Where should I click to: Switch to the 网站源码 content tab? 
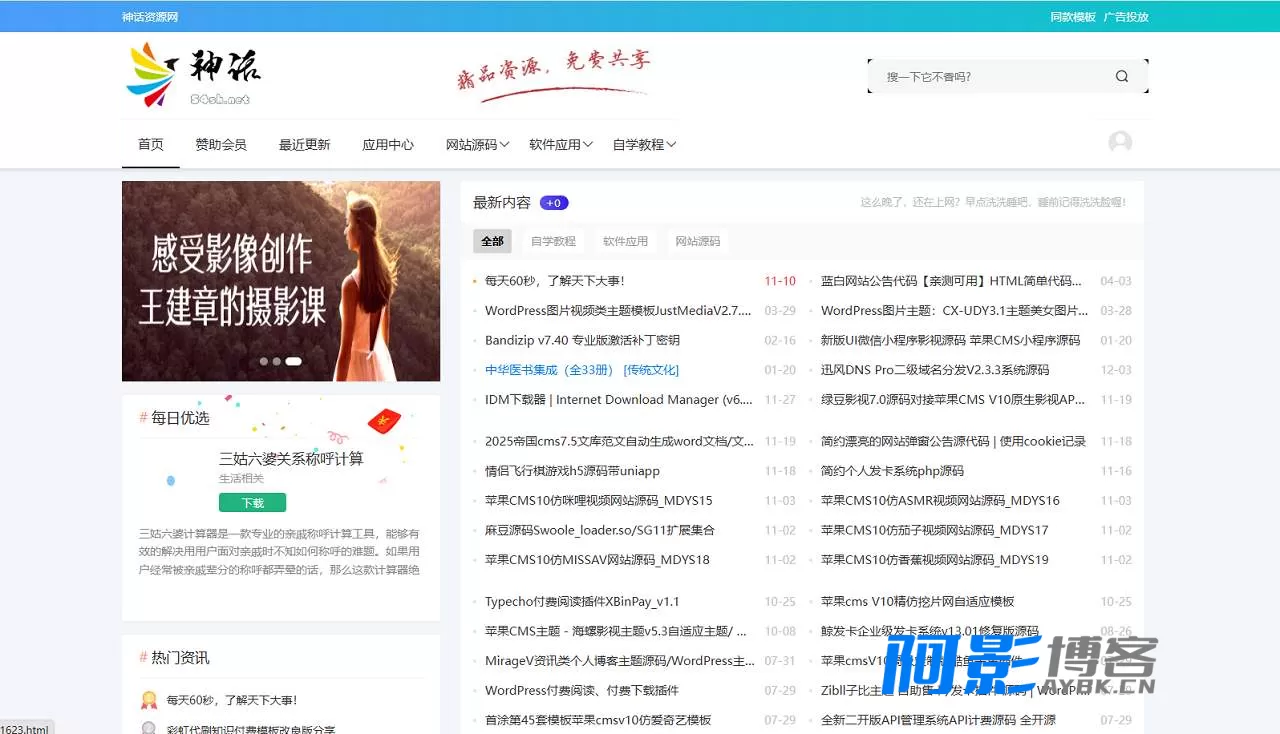click(x=698, y=241)
